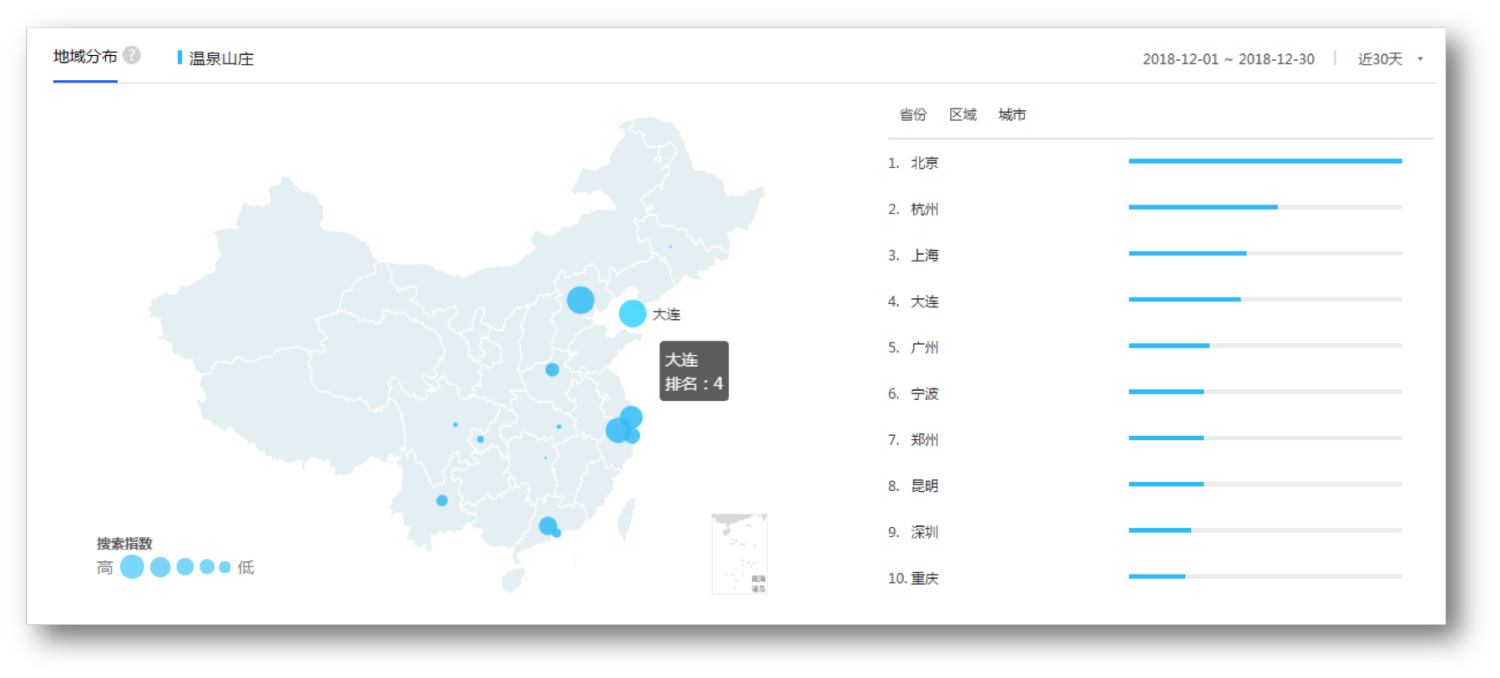Click the 上海 ranking progress bar
Image resolution: width=1500 pixels, height=678 pixels.
1264,254
